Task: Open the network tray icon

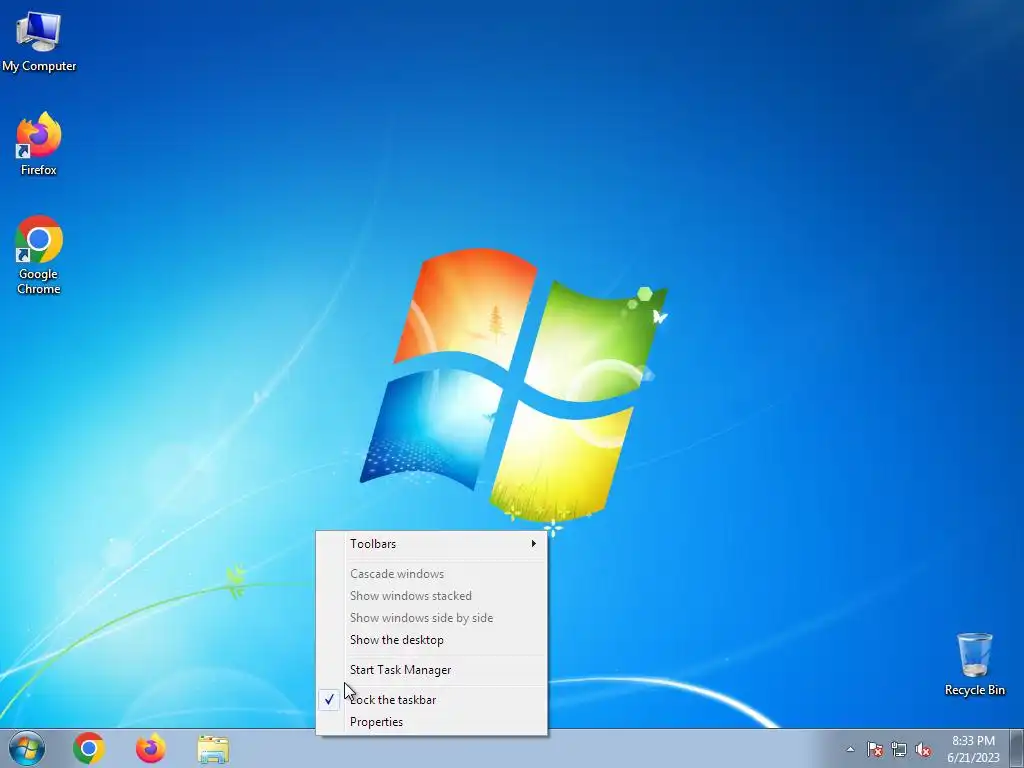Action: [x=899, y=750]
